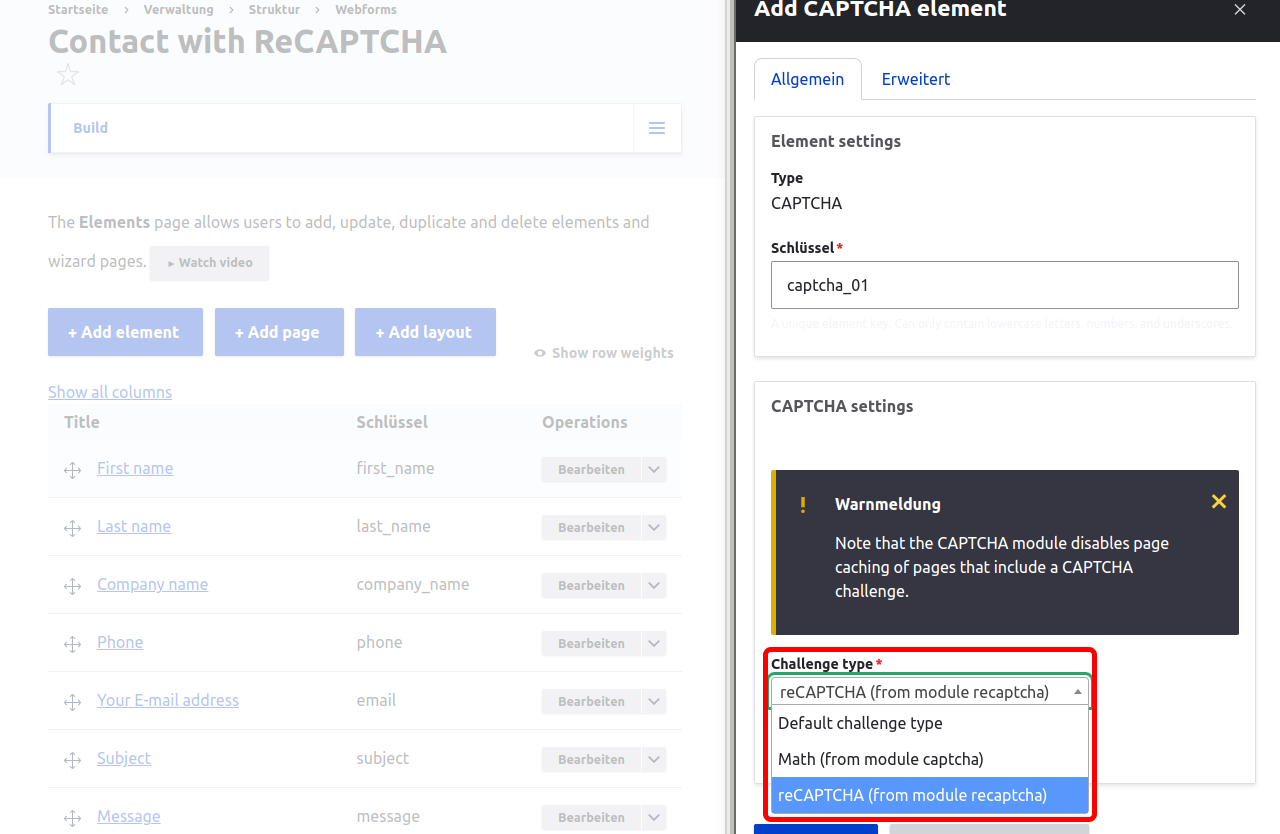Click the warning exclamation icon
Screen dimensions: 1280x834
coord(802,505)
